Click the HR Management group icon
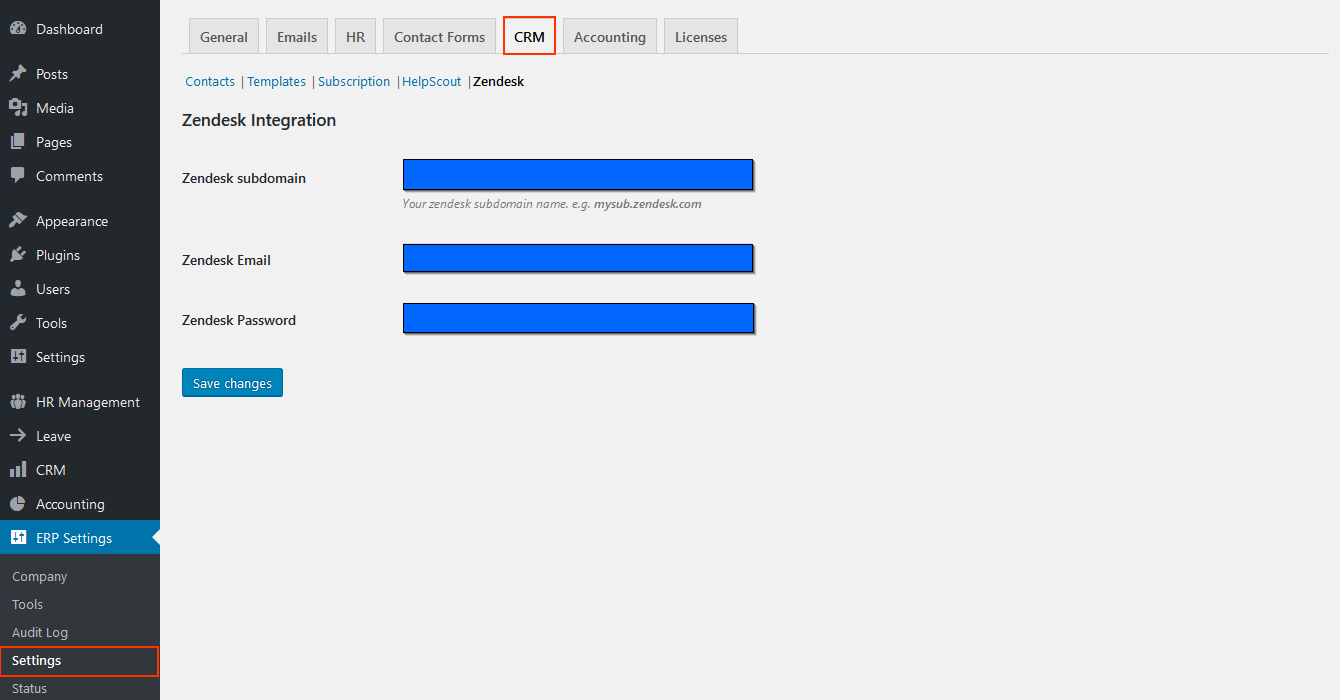Image resolution: width=1340 pixels, height=700 pixels. point(18,402)
